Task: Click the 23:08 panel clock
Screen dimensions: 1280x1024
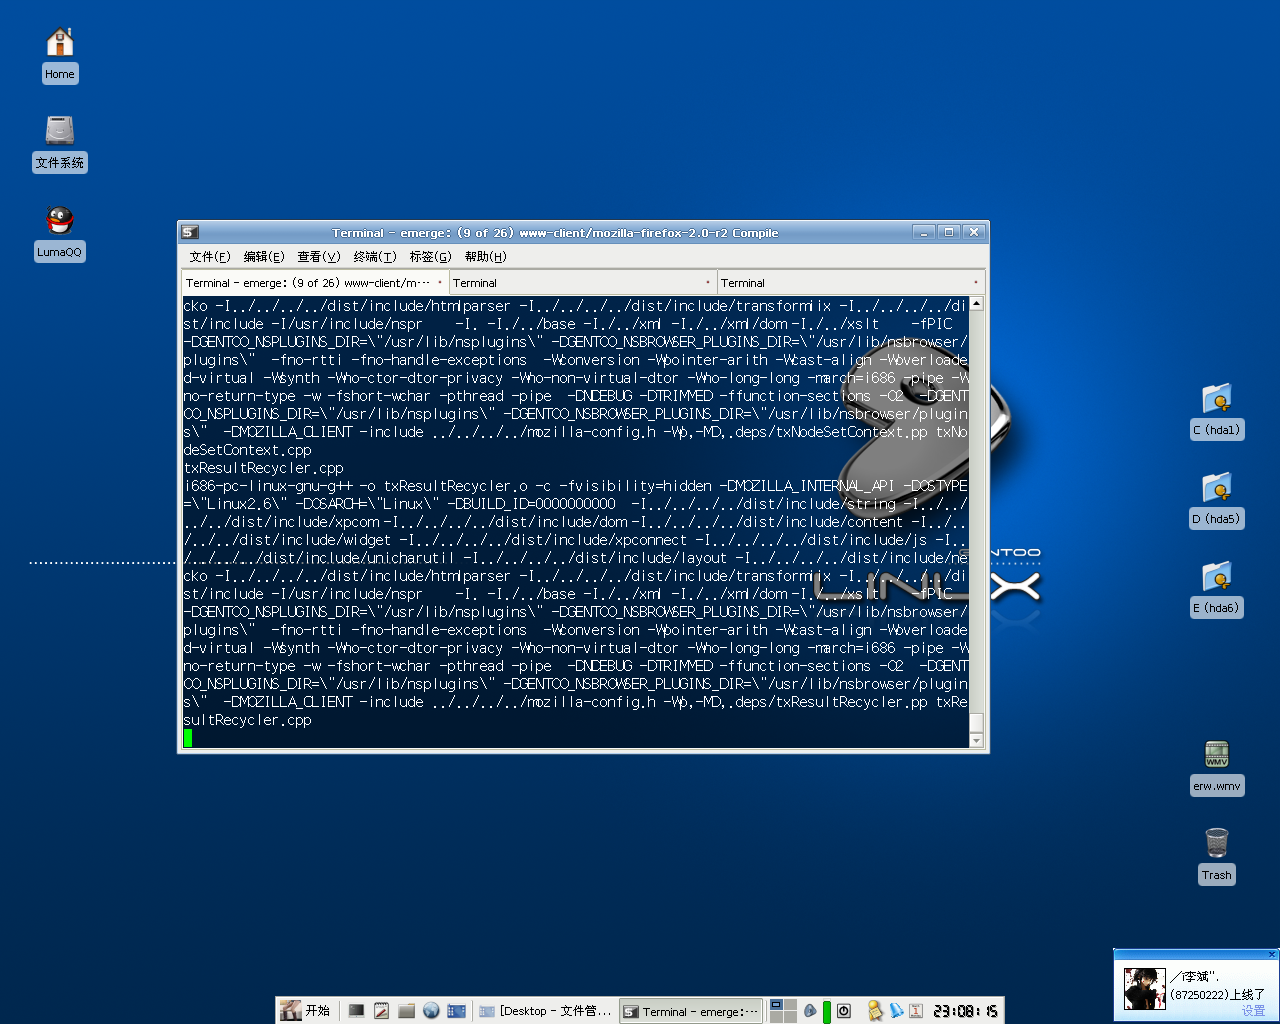Action: pos(965,1011)
